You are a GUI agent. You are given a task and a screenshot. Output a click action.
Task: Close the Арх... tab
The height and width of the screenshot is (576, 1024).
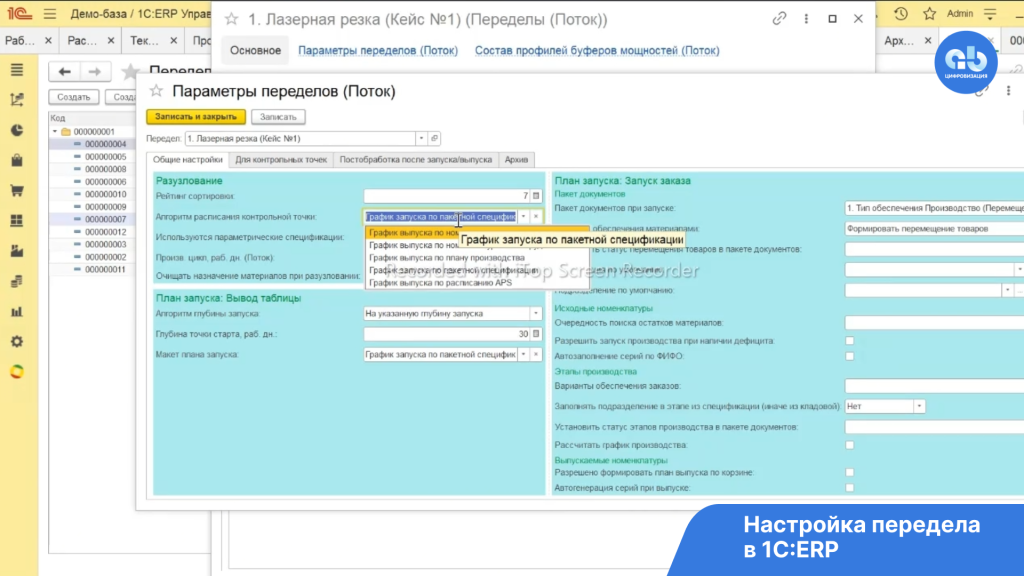click(928, 40)
